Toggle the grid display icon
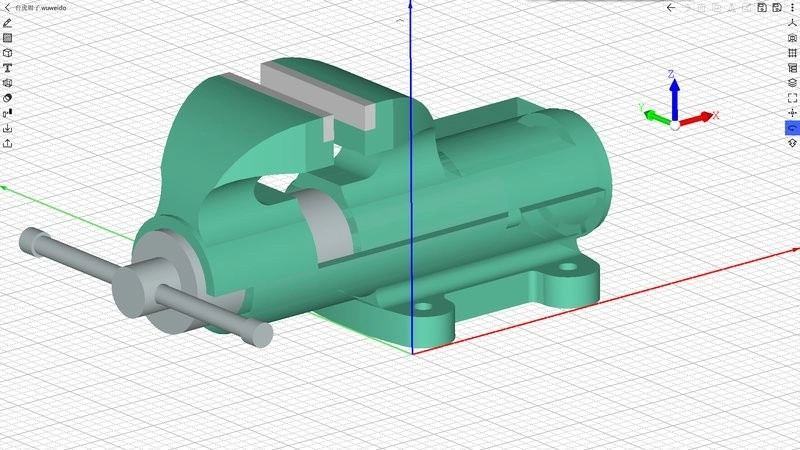Screen dimensions: 800x450 click(x=792, y=53)
